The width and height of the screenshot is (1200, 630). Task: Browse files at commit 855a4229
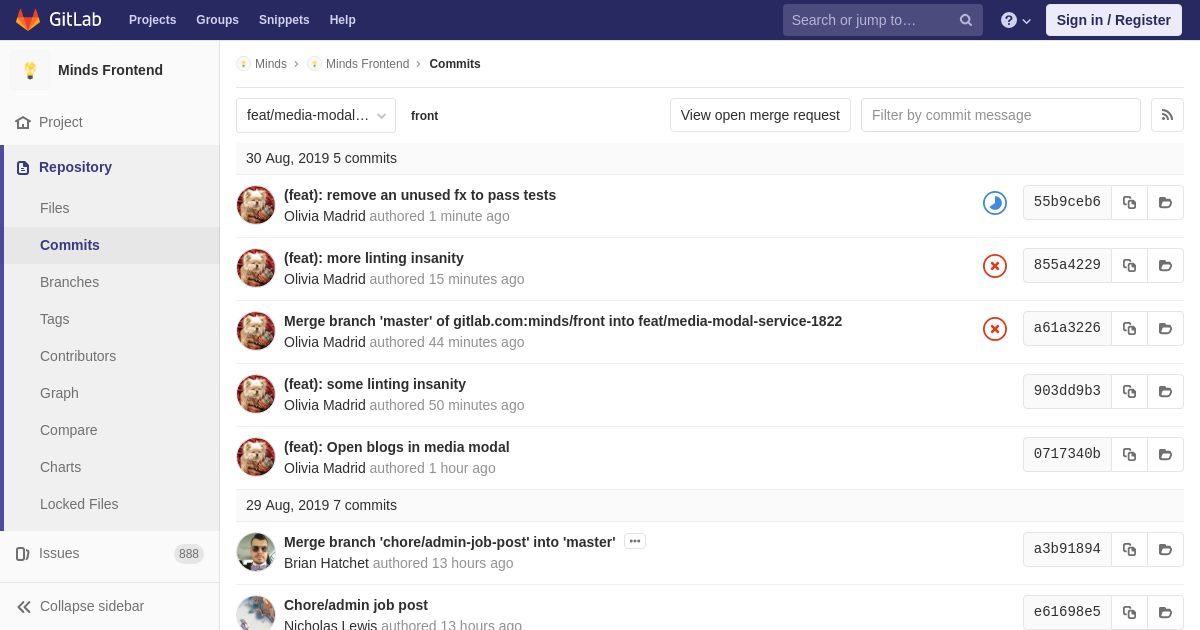[x=1165, y=265]
